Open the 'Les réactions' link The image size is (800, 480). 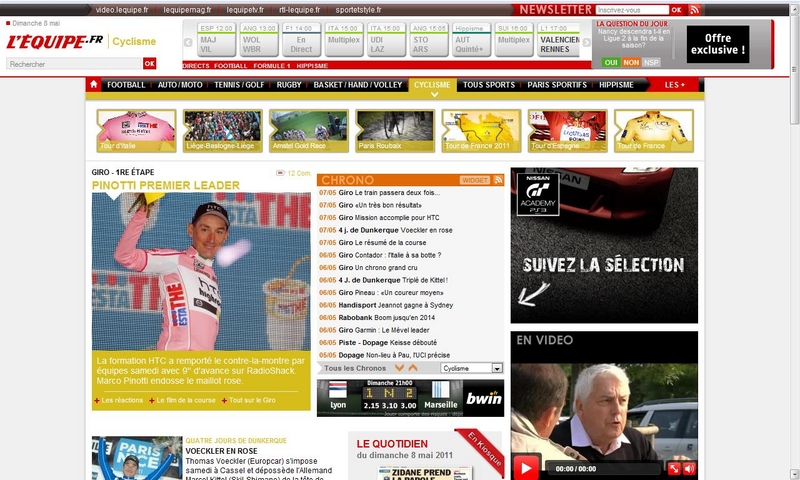click(123, 400)
